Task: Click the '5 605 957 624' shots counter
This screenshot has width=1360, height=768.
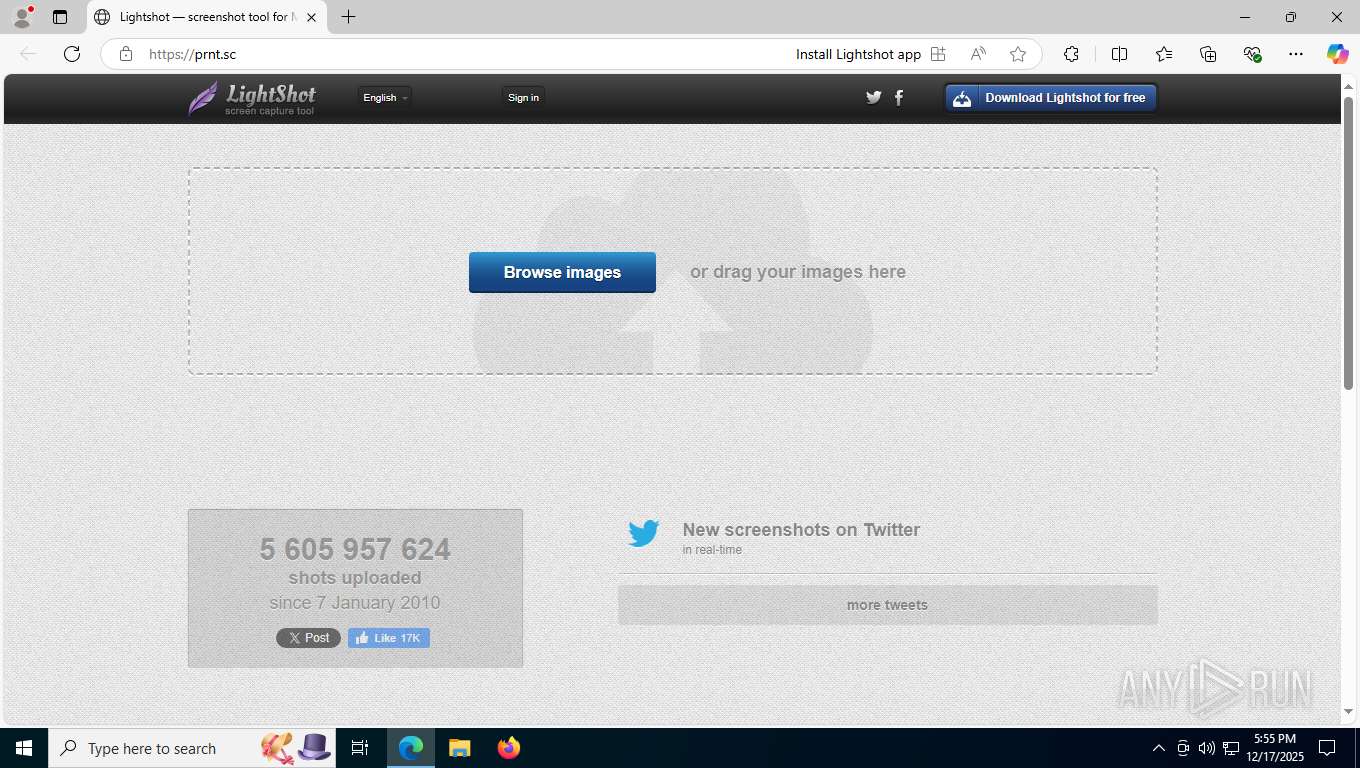Action: 355,549
